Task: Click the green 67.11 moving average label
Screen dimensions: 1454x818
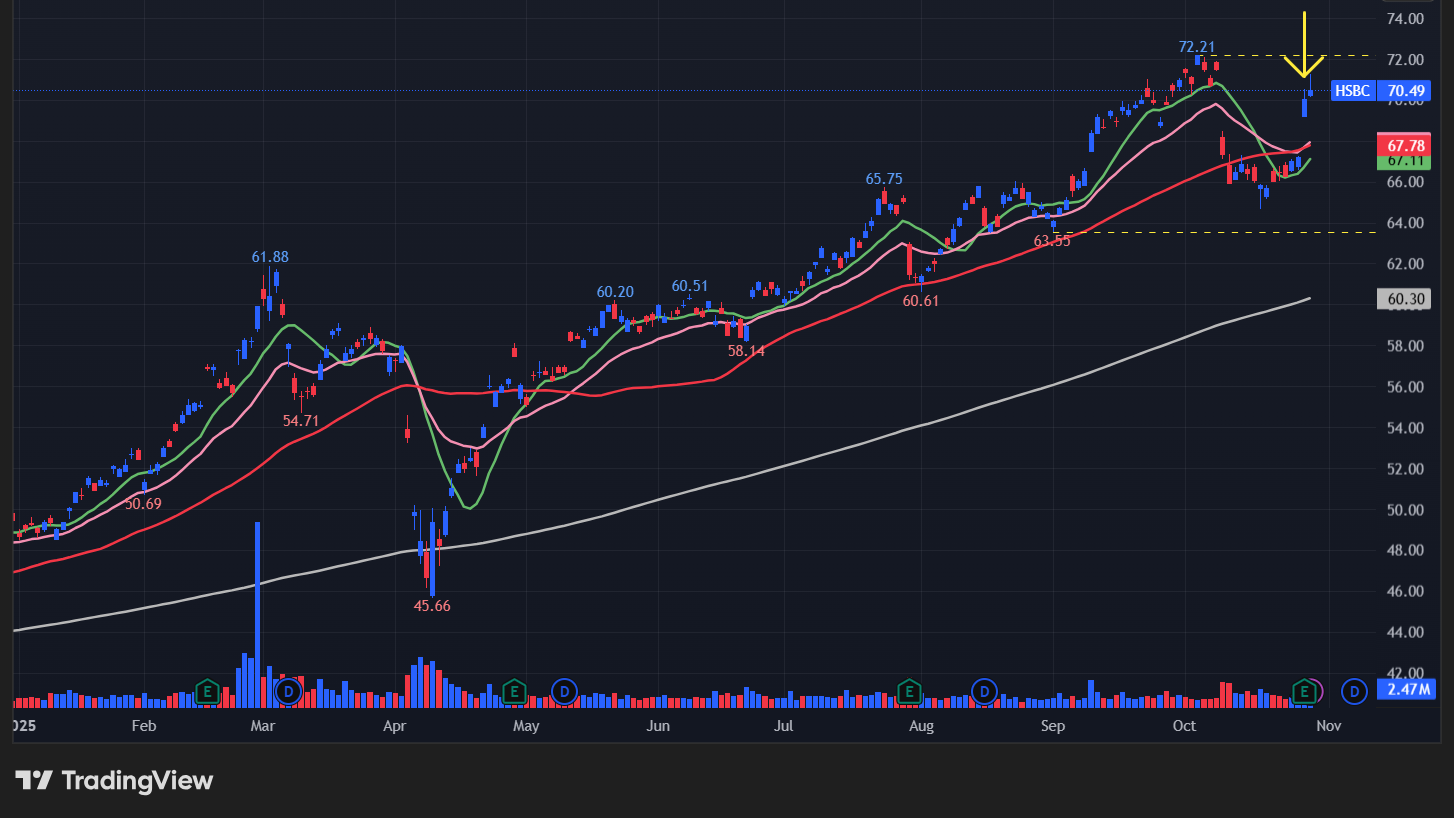Action: [1404, 161]
